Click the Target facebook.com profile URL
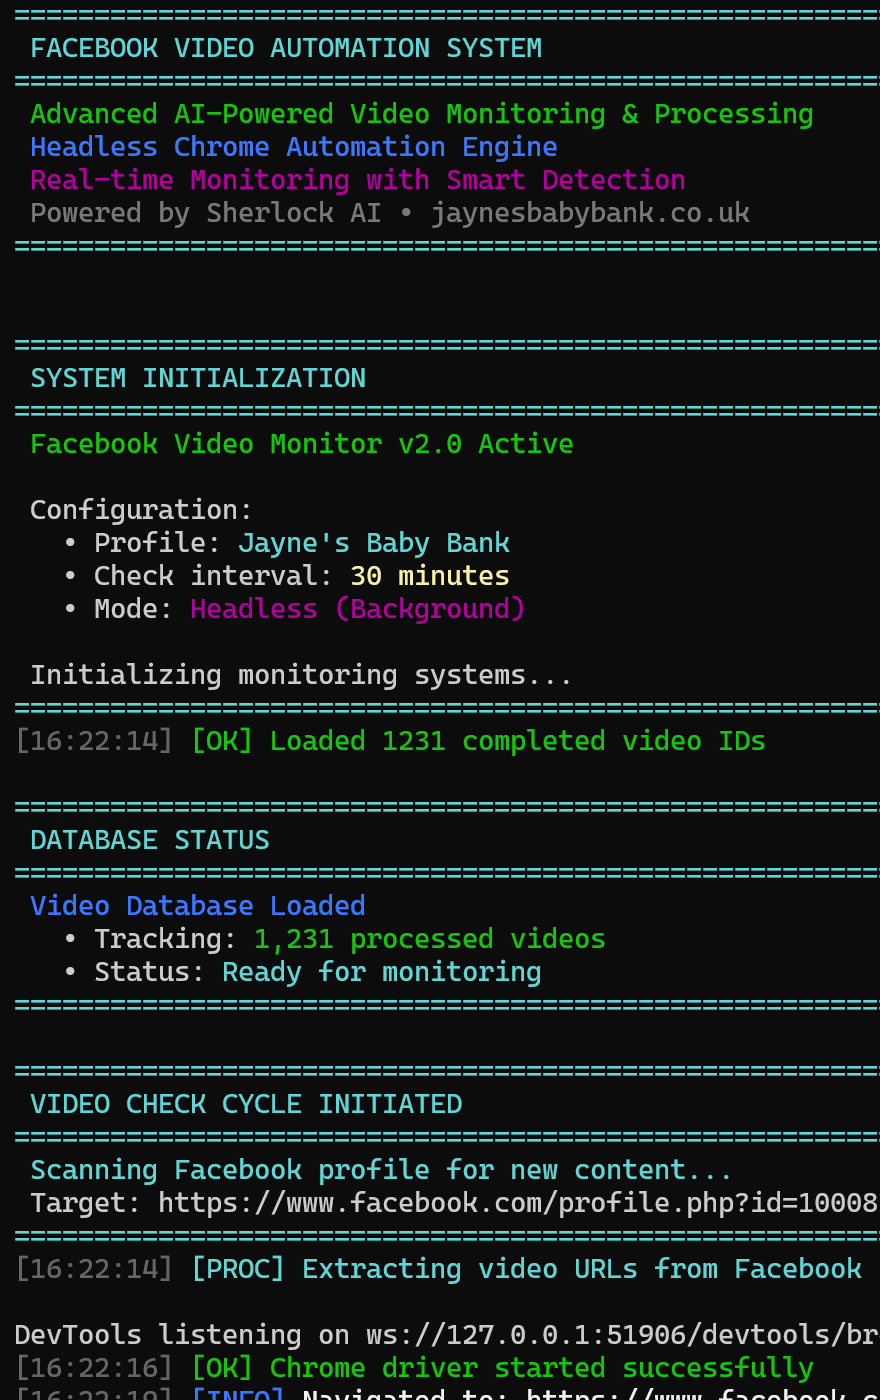The height and width of the screenshot is (1400, 880). (x=519, y=1203)
